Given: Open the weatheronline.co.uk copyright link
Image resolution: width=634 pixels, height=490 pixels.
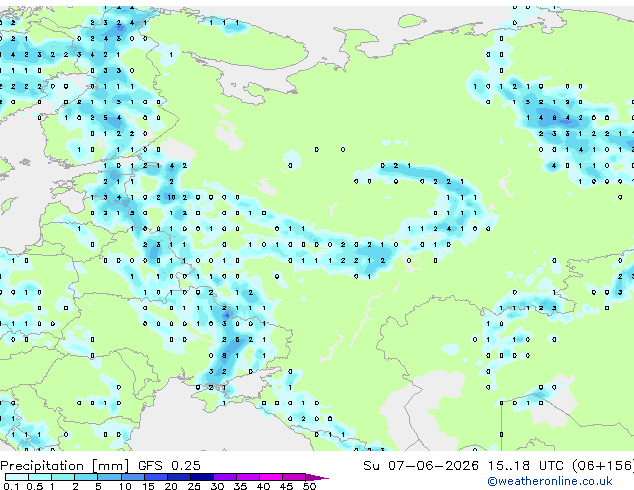Looking at the screenshot, I should (549, 481).
